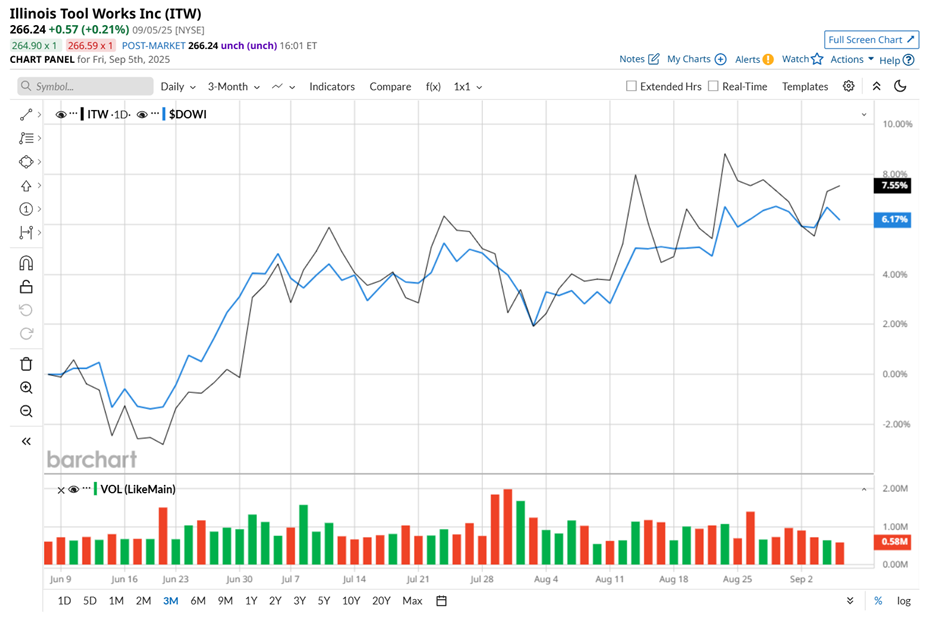940x617 pixels.
Task: Click the Watch star icon
Action: click(x=817, y=59)
